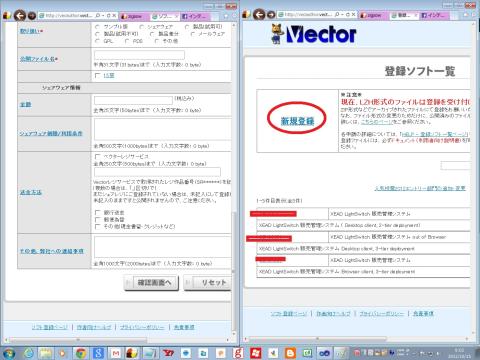Switch to zigsow tab in right window

click(x=373, y=15)
